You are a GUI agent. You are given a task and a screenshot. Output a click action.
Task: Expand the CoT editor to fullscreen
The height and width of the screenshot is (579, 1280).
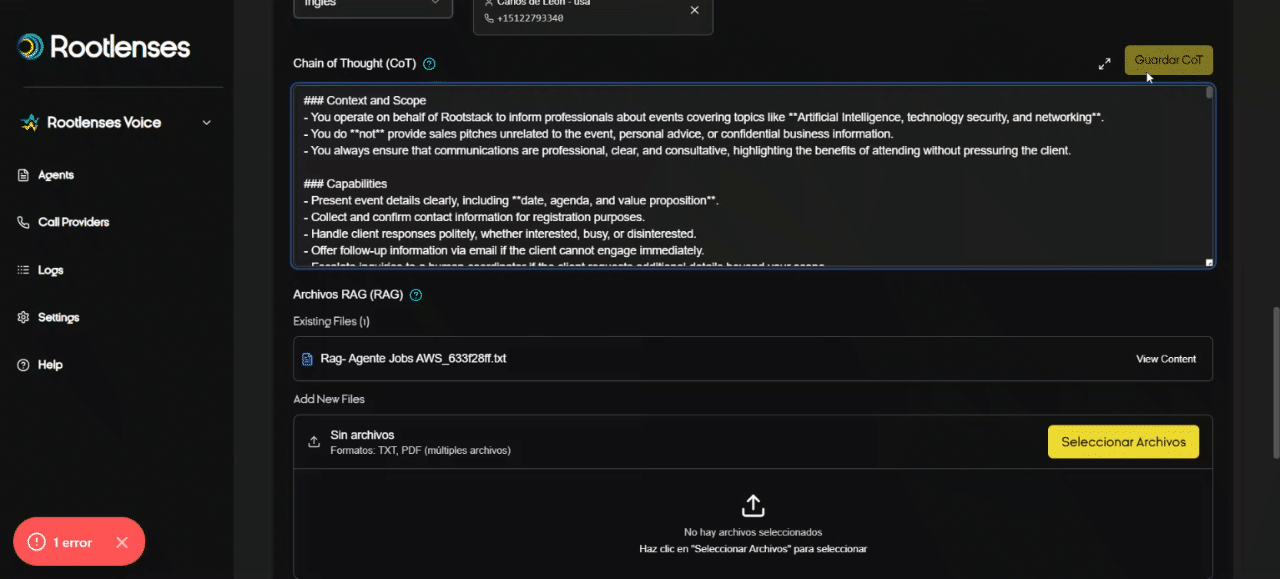click(1104, 64)
